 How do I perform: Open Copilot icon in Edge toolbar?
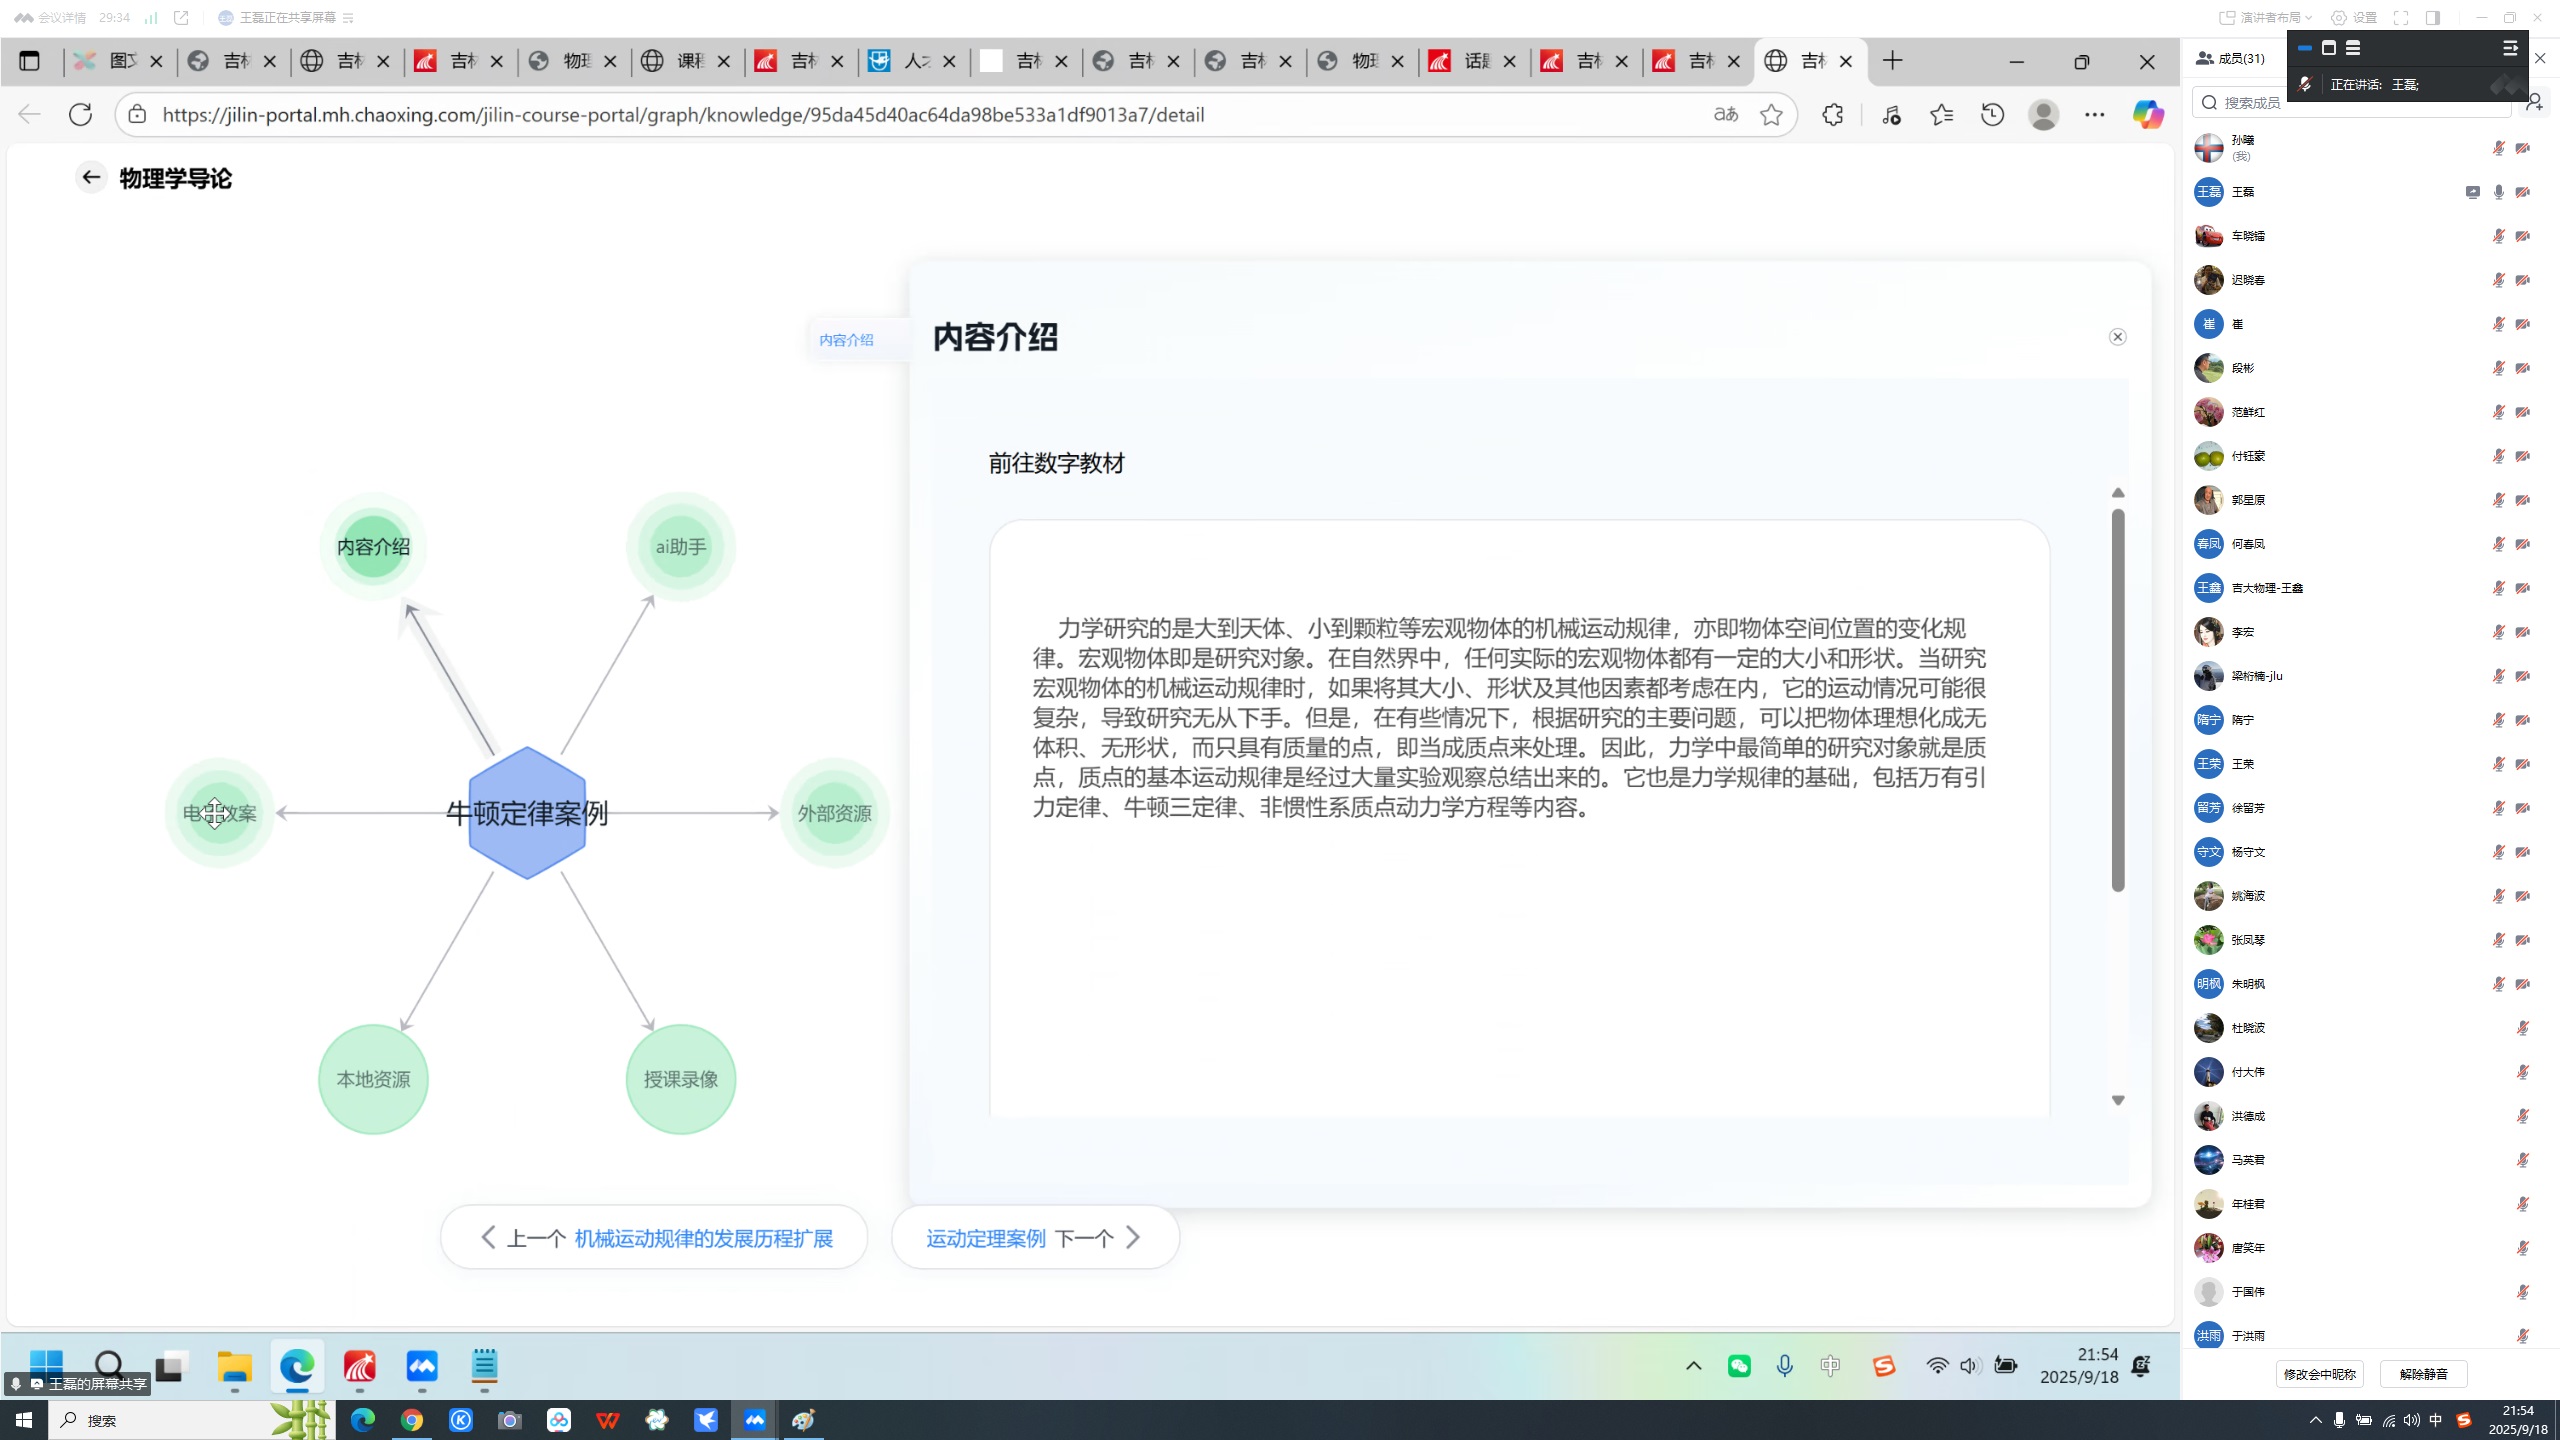click(2147, 115)
